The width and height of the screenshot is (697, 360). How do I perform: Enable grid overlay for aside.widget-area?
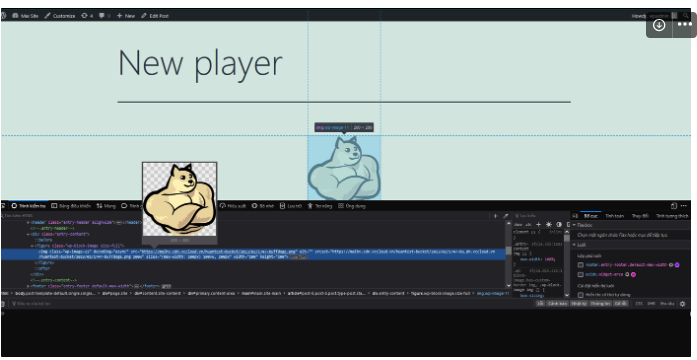tap(581, 275)
